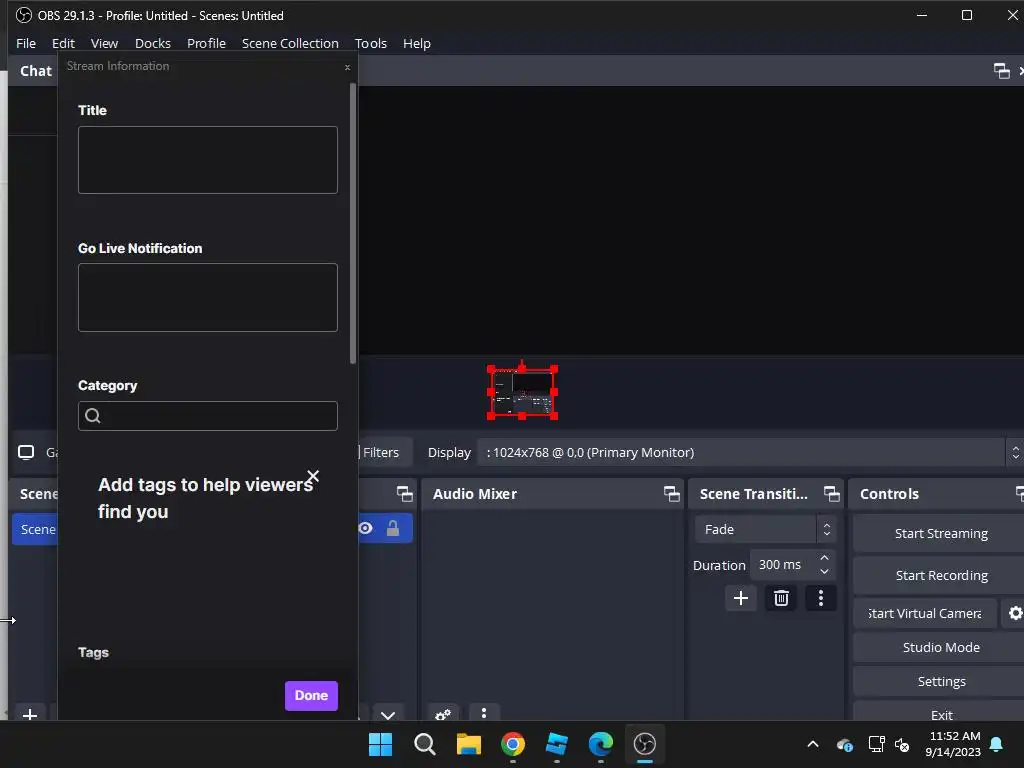Click Start Recording
The image size is (1024, 768).
940,575
